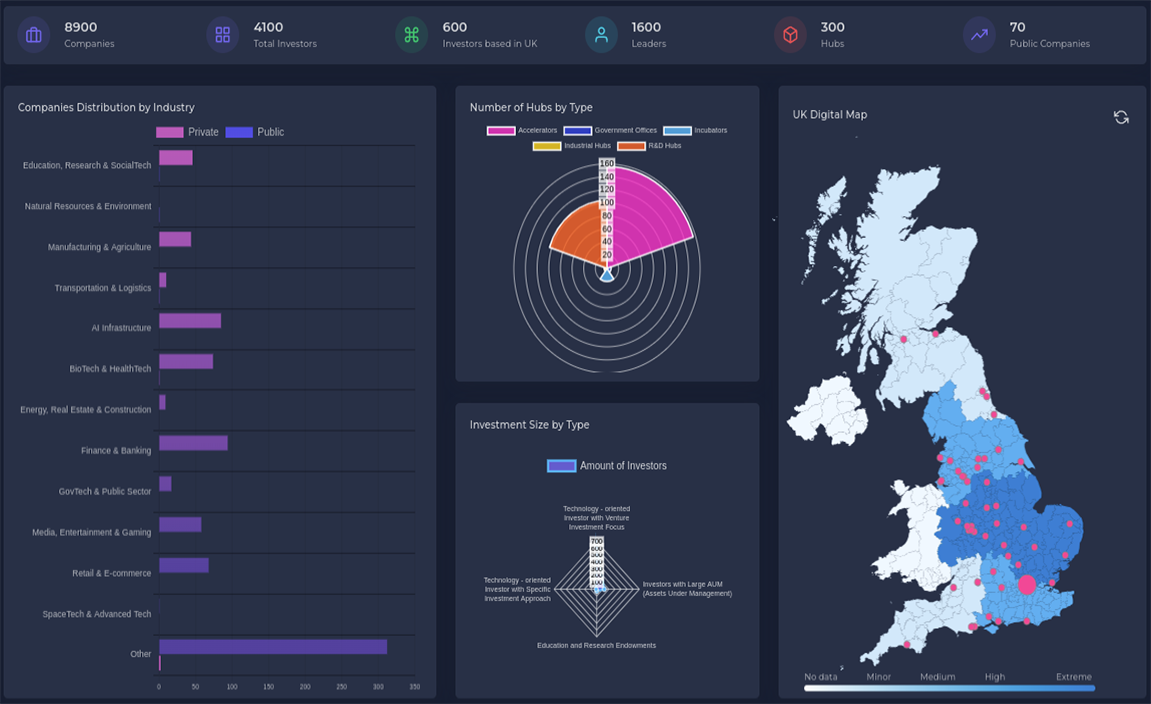Click the trend arrow icon for Public Companies
The image size is (1151, 704).
tap(979, 35)
